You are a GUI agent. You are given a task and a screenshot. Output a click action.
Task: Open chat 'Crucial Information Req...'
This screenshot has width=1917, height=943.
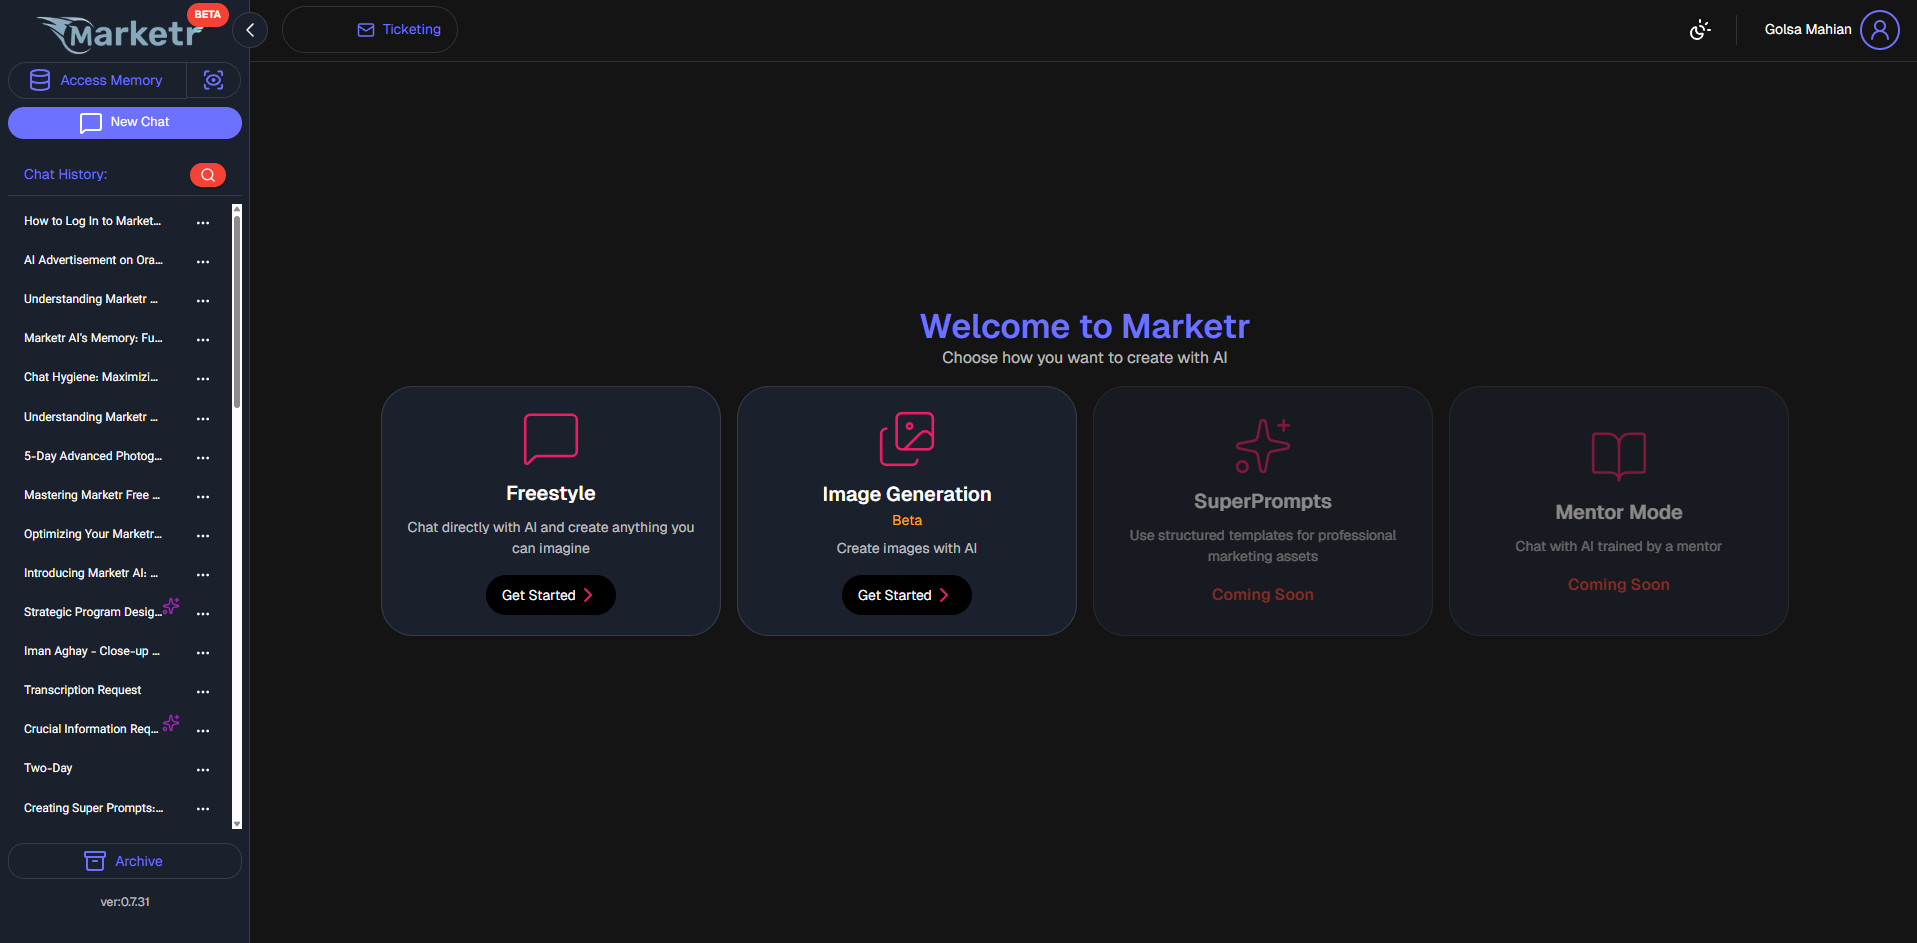point(91,729)
